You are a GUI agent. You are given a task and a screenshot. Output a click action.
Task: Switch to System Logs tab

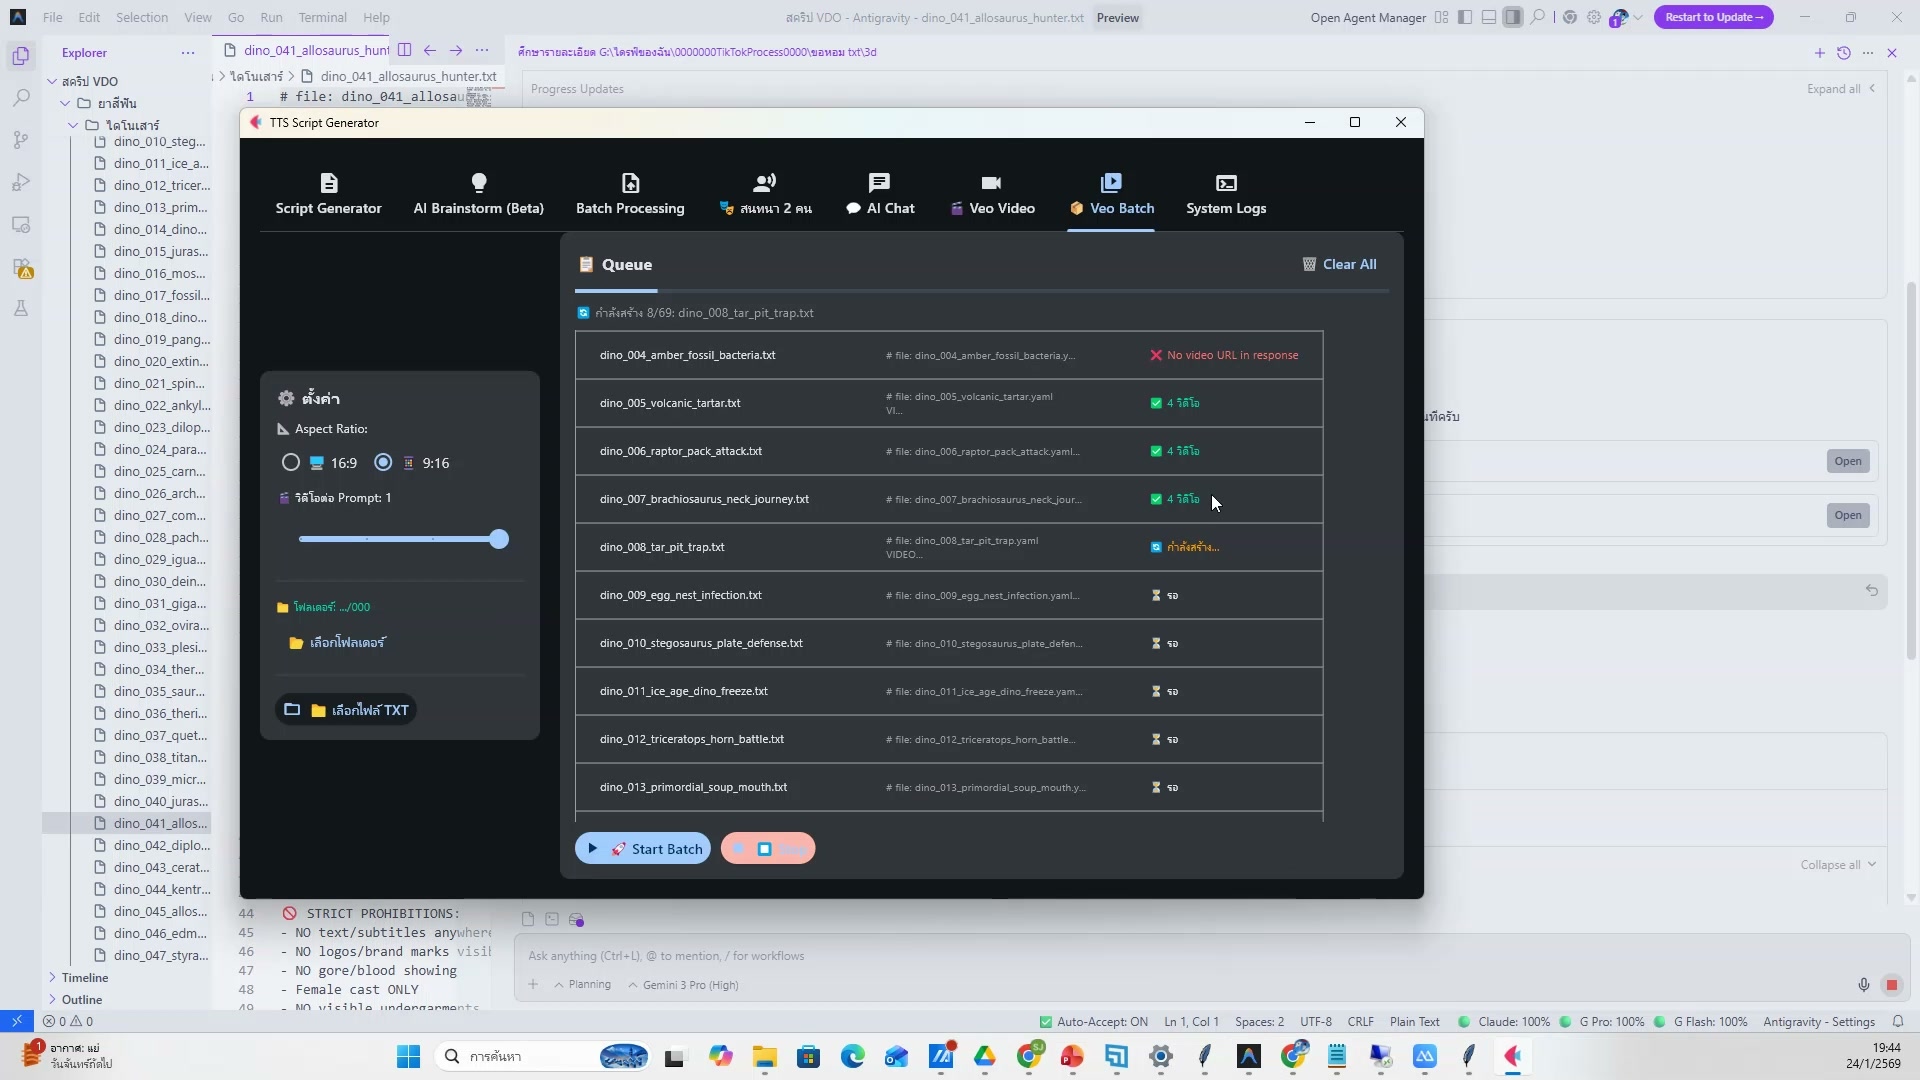[1226, 194]
